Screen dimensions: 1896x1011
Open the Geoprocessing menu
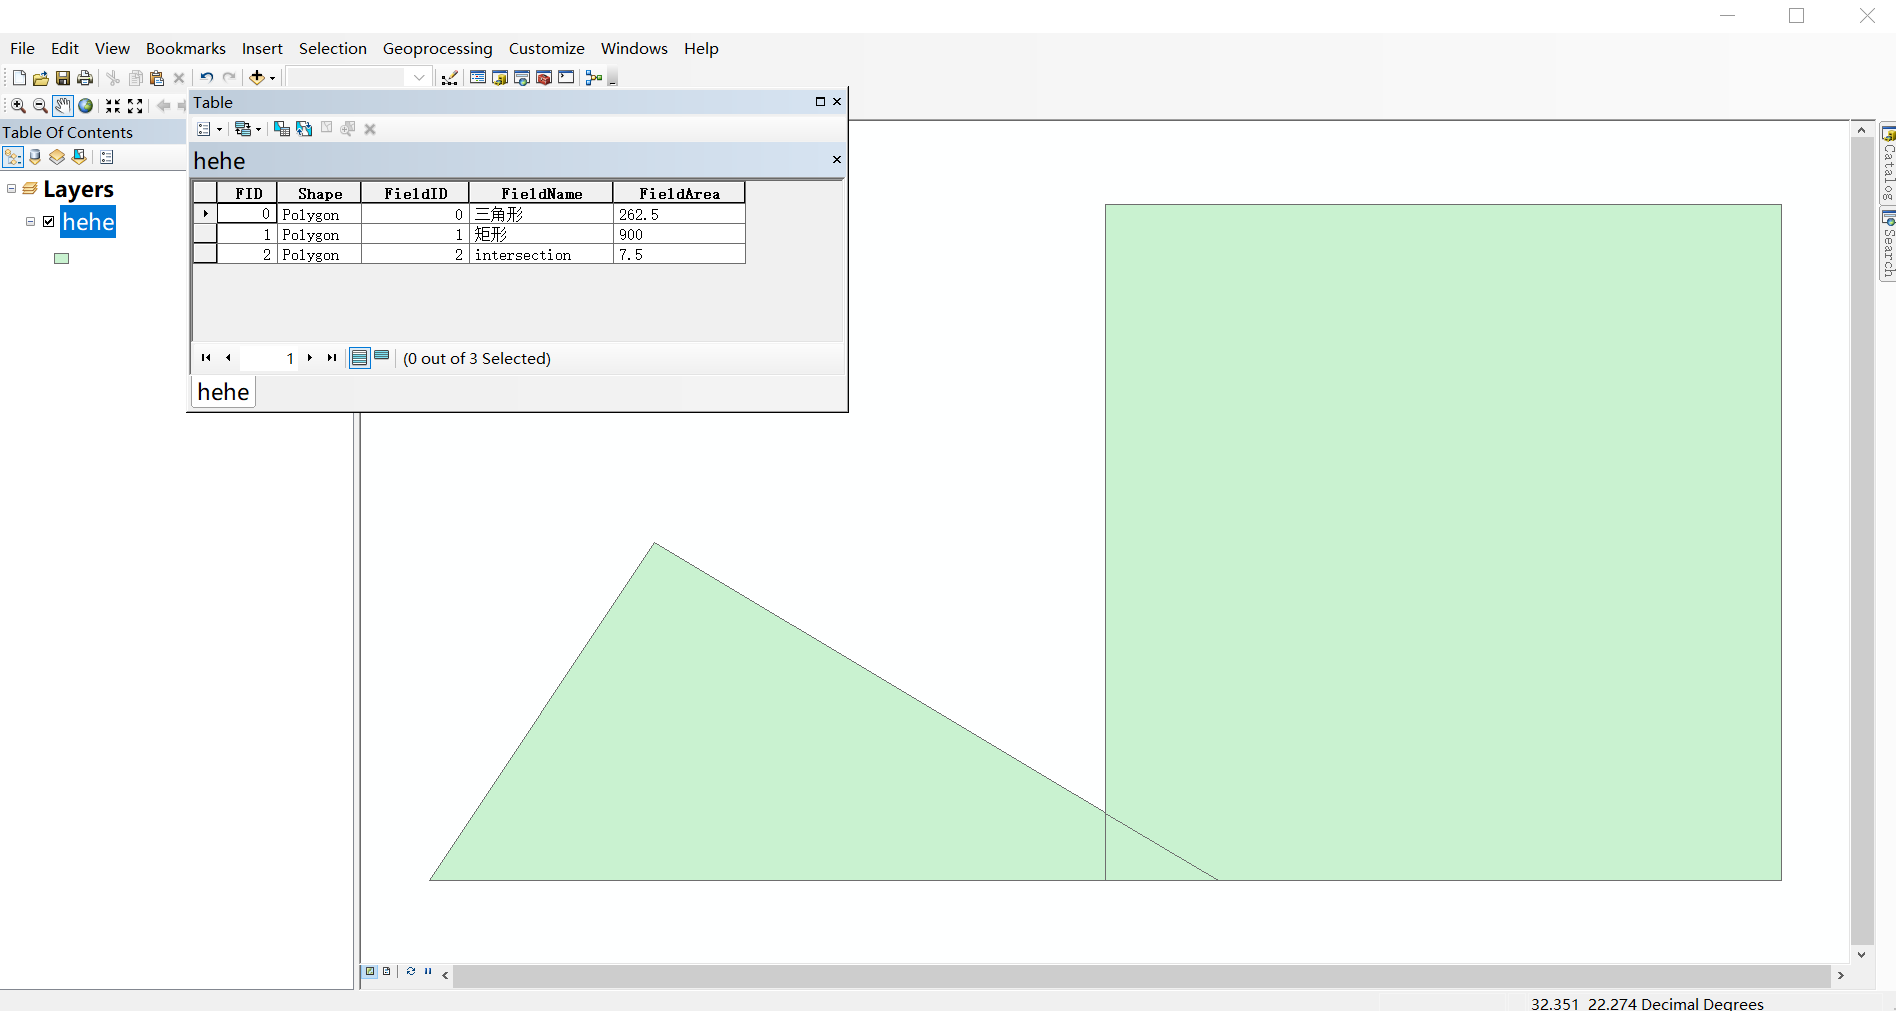pyautogui.click(x=437, y=48)
